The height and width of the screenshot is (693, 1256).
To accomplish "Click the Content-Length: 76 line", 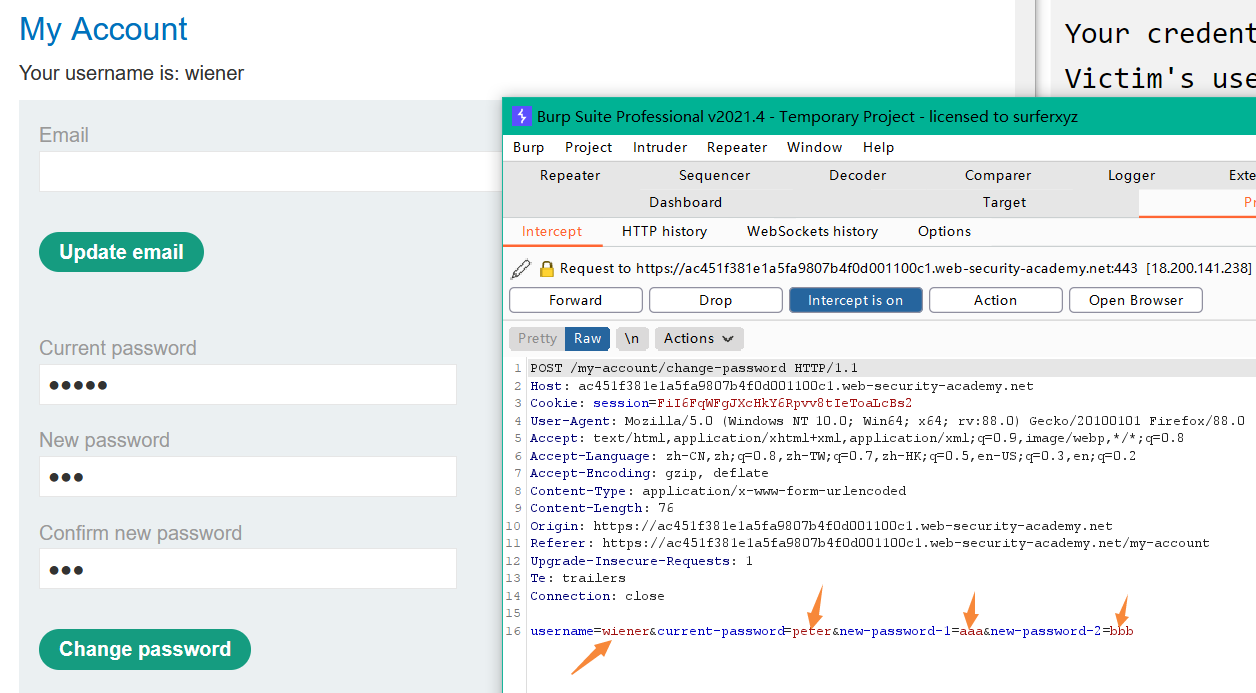I will tap(602, 508).
